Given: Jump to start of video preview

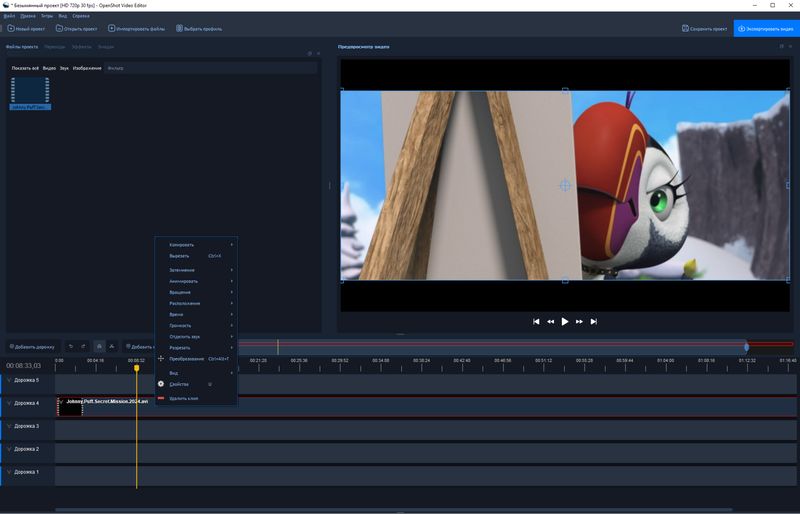Looking at the screenshot, I should pos(537,322).
